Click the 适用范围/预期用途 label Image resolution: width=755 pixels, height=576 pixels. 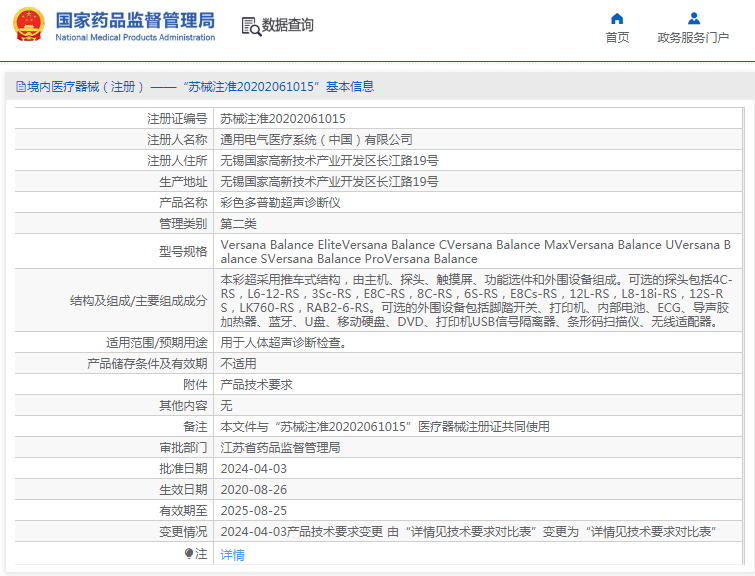point(156,343)
